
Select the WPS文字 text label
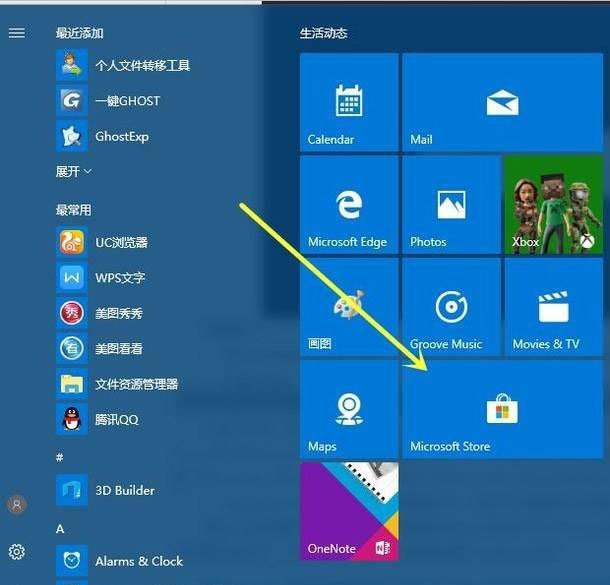pos(120,278)
